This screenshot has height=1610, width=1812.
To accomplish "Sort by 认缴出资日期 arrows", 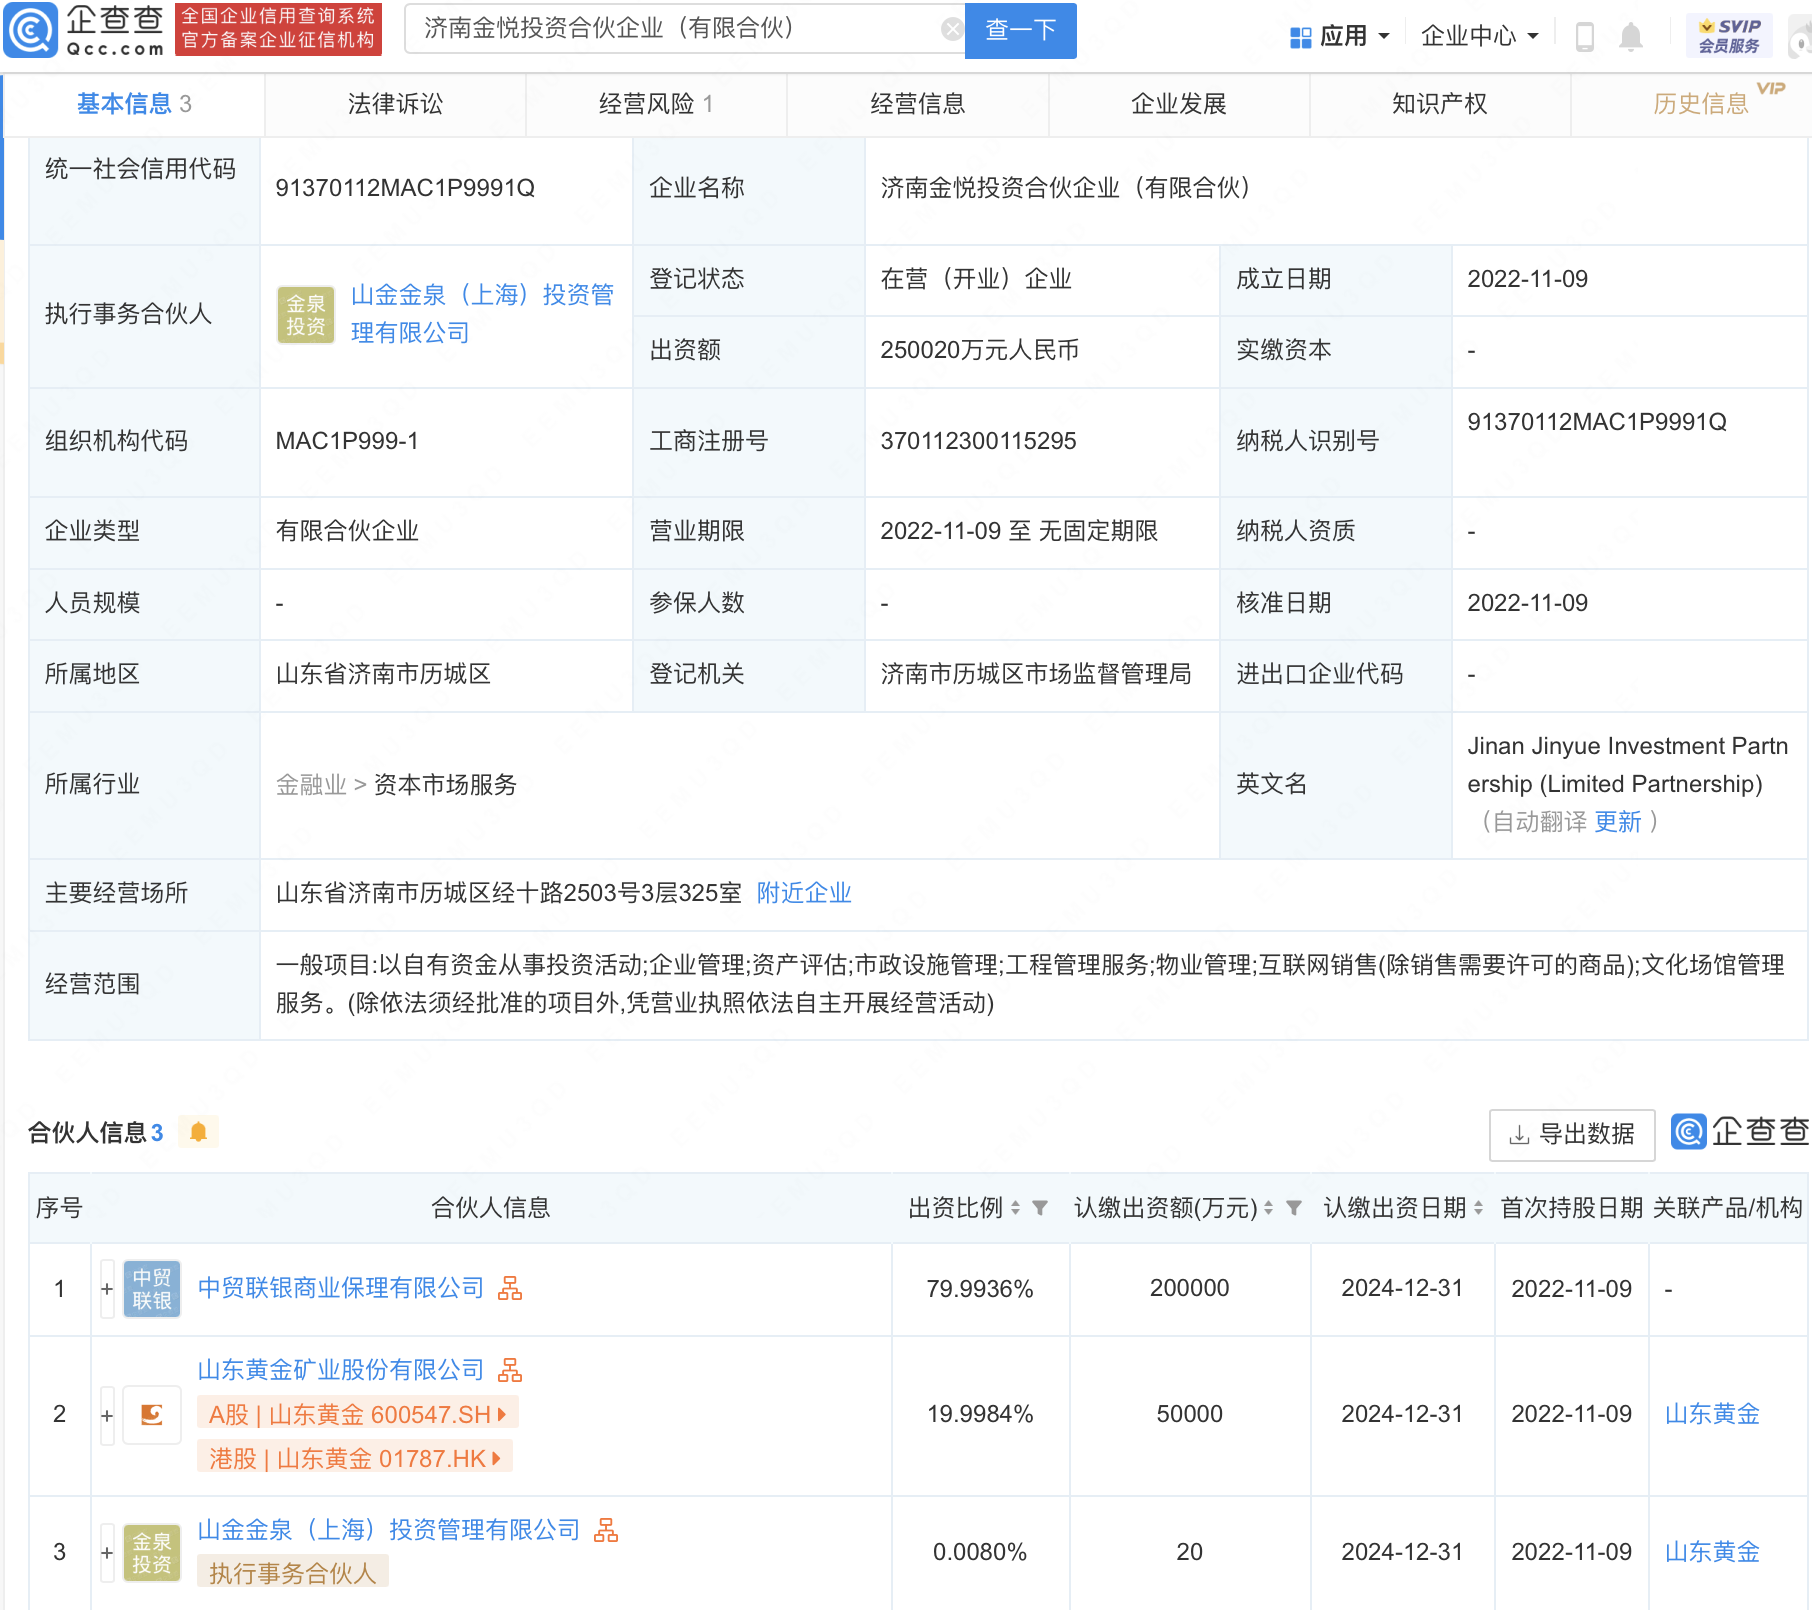I will tap(1478, 1208).
